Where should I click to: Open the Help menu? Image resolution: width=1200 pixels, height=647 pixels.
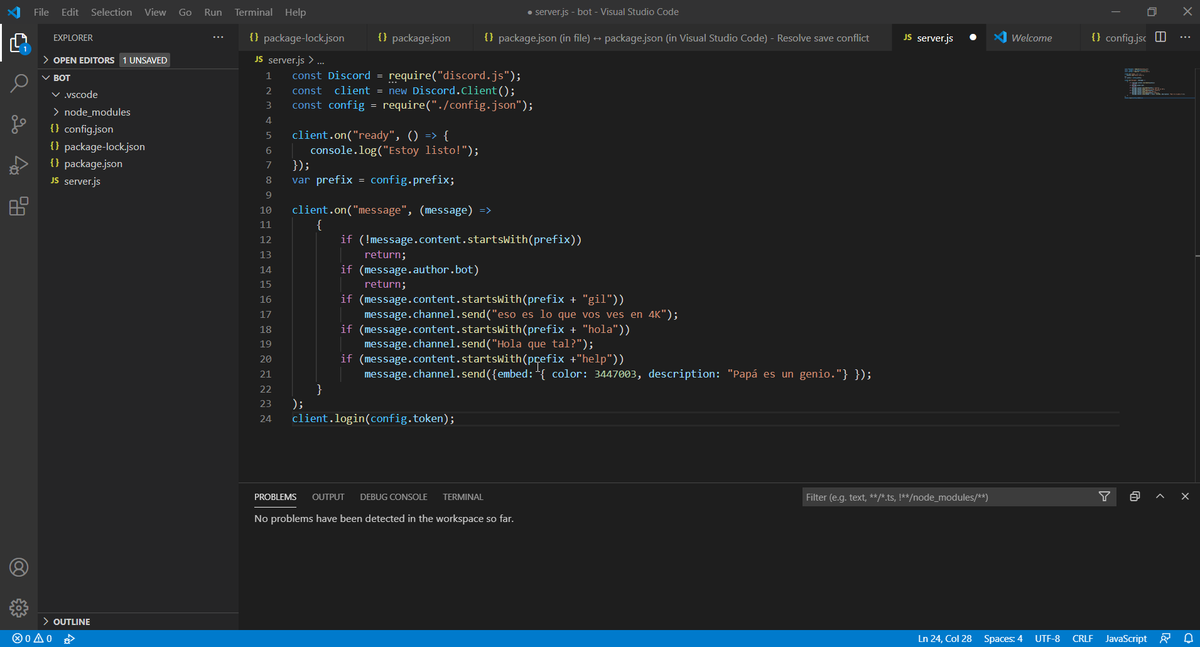[x=295, y=12]
